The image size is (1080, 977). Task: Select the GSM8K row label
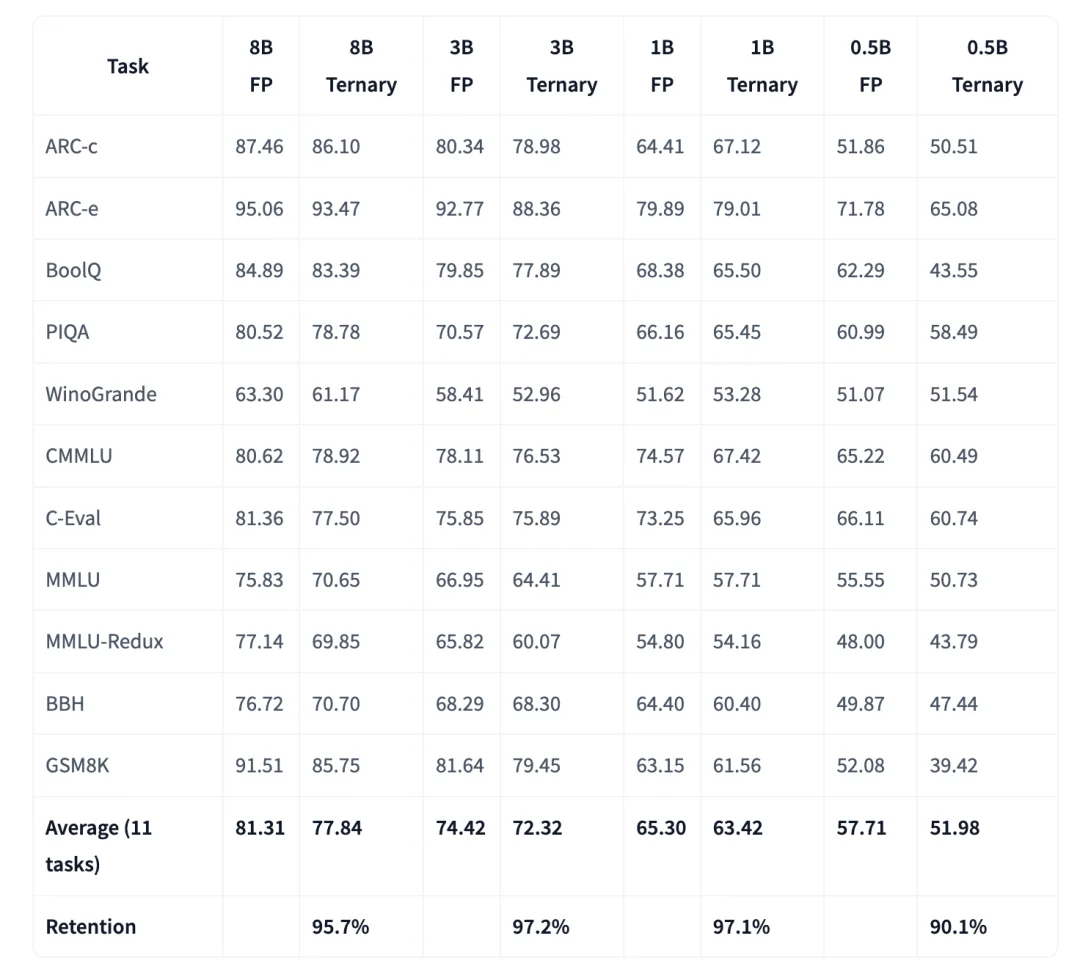point(77,765)
